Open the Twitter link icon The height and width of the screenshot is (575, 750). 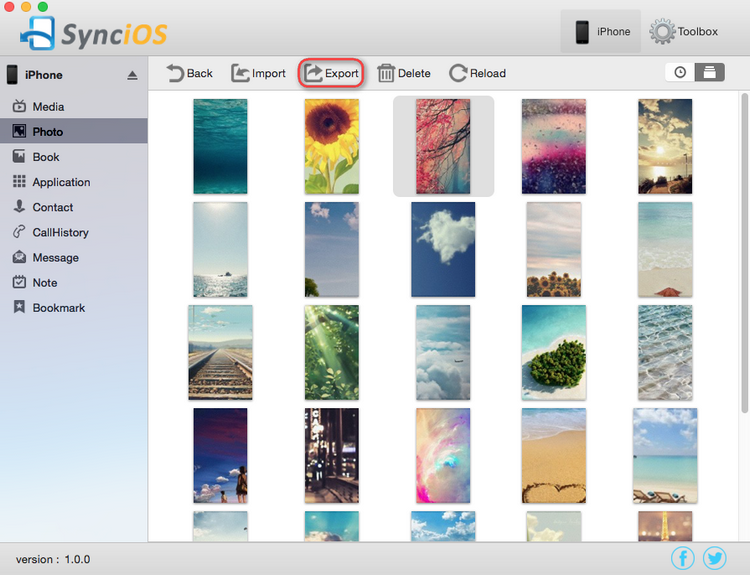[715, 558]
